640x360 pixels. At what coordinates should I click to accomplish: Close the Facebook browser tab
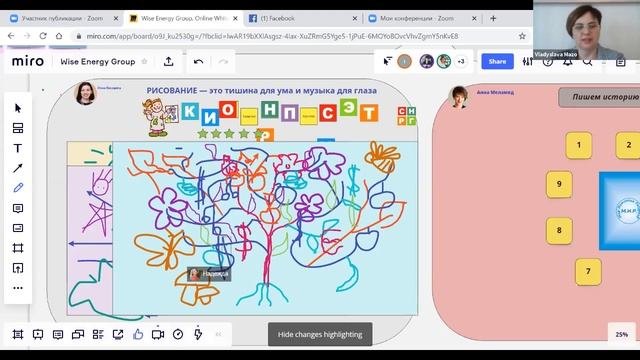pos(355,18)
